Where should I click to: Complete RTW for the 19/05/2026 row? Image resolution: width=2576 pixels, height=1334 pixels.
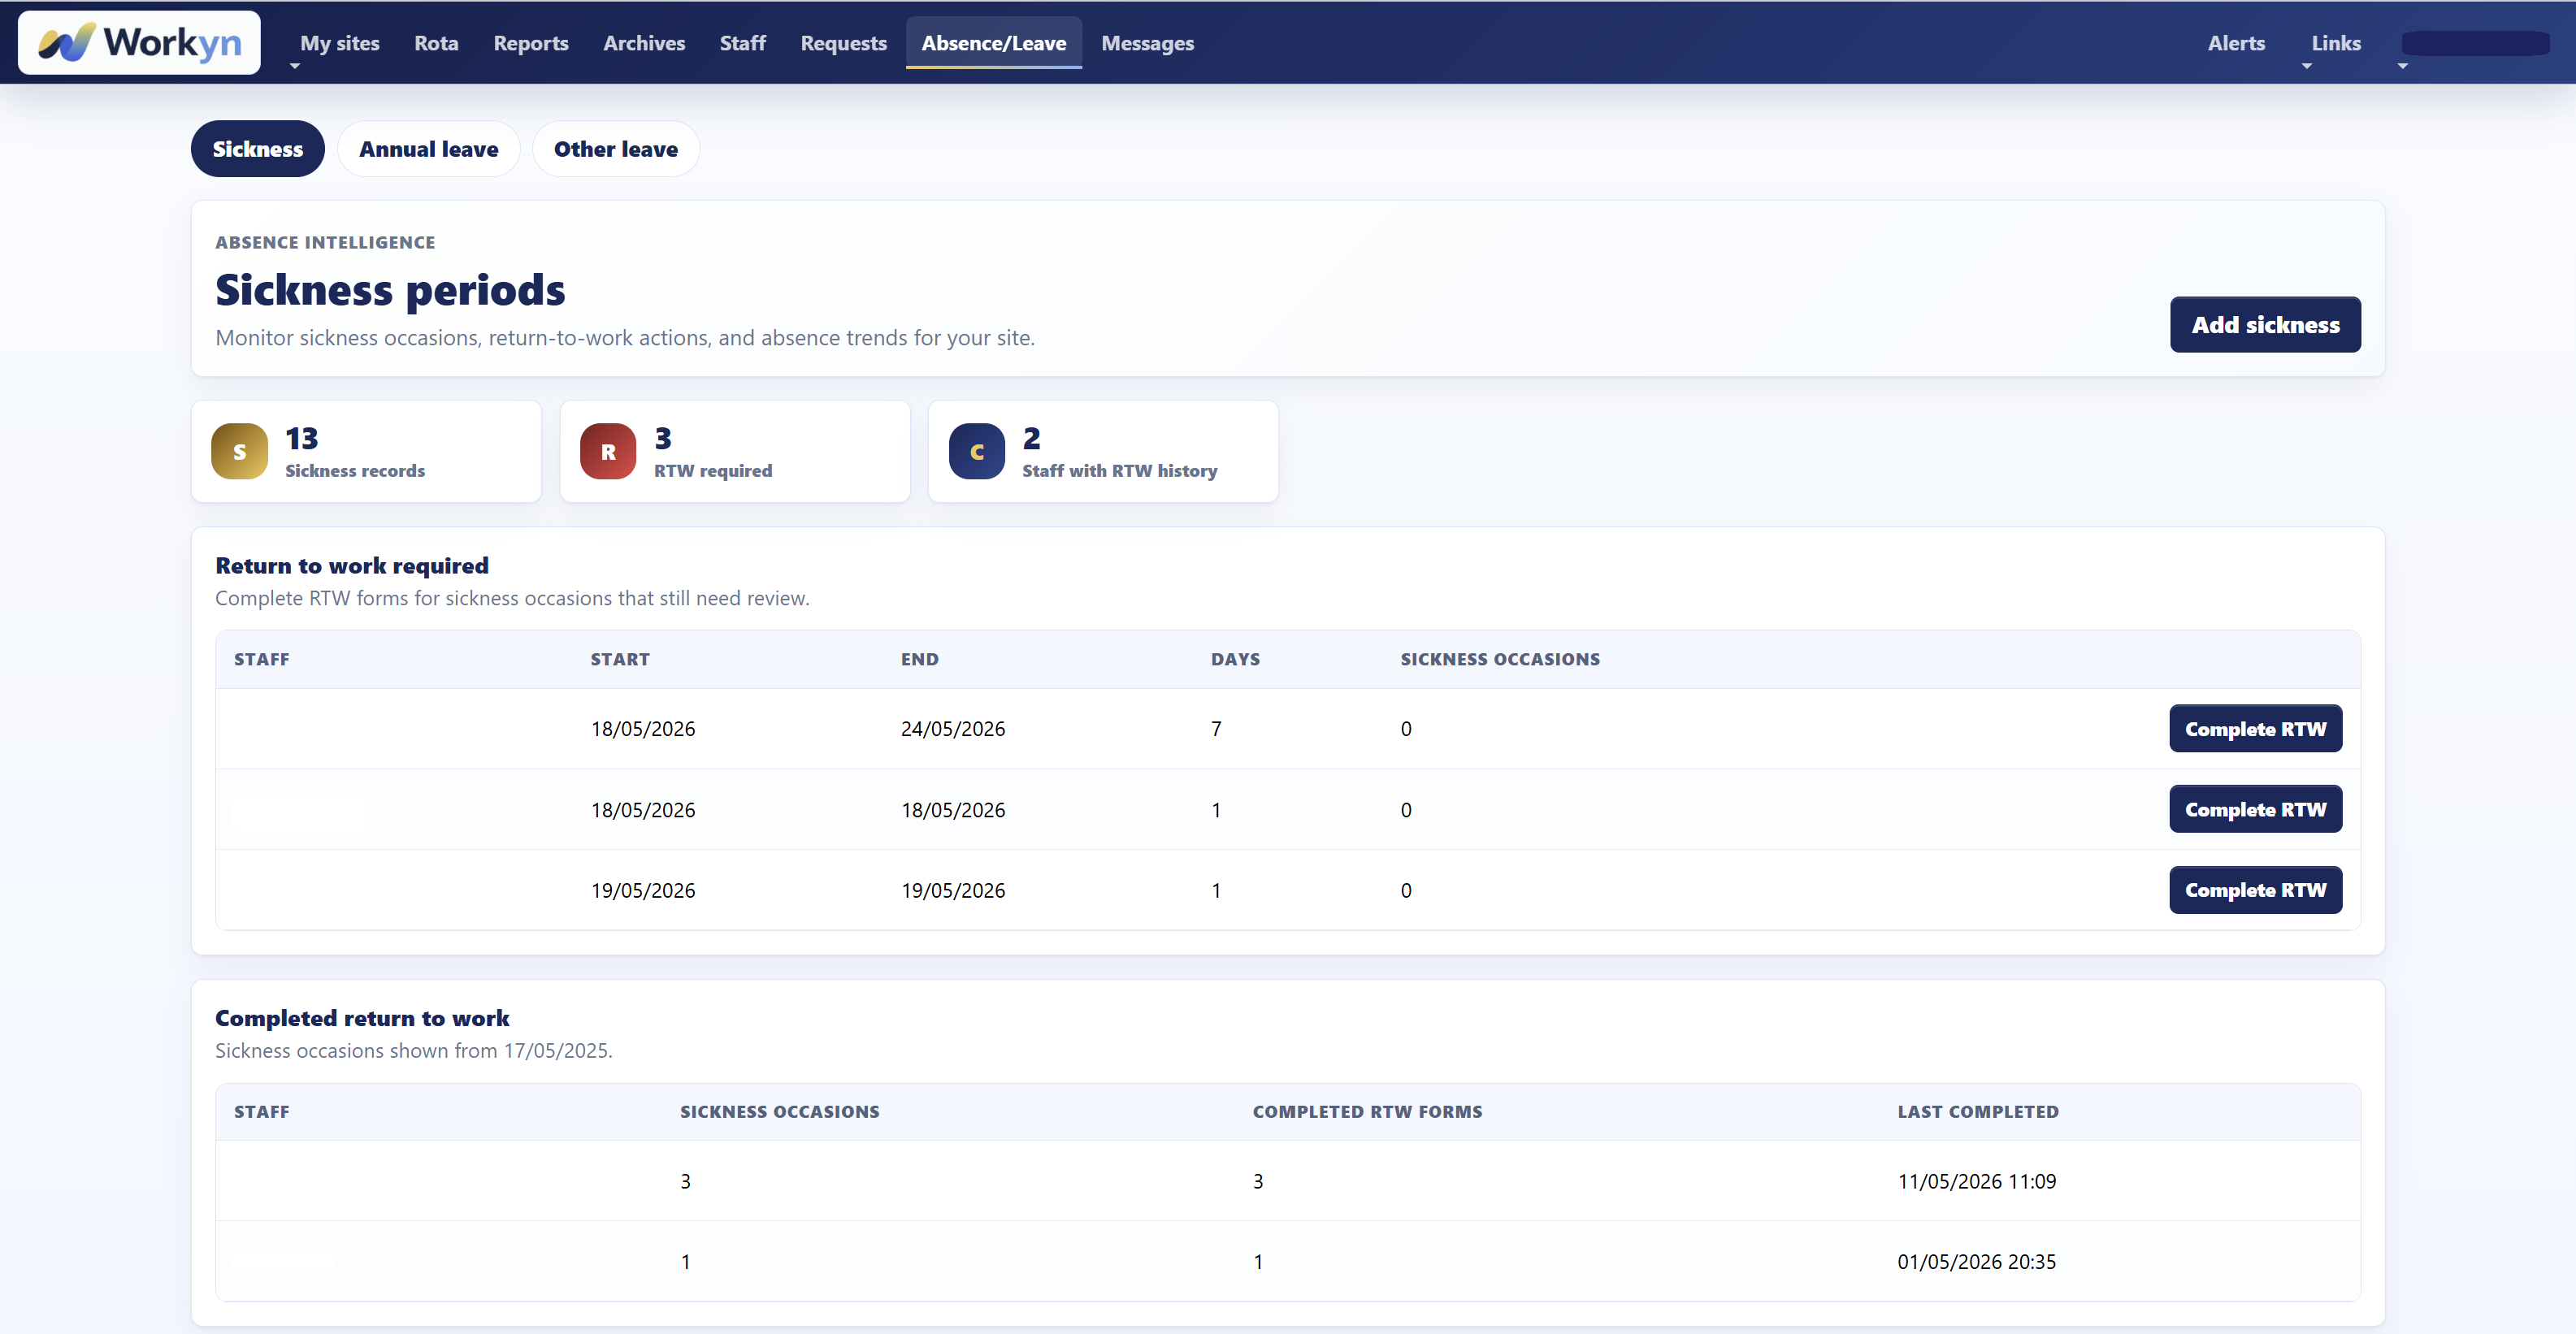(2255, 890)
